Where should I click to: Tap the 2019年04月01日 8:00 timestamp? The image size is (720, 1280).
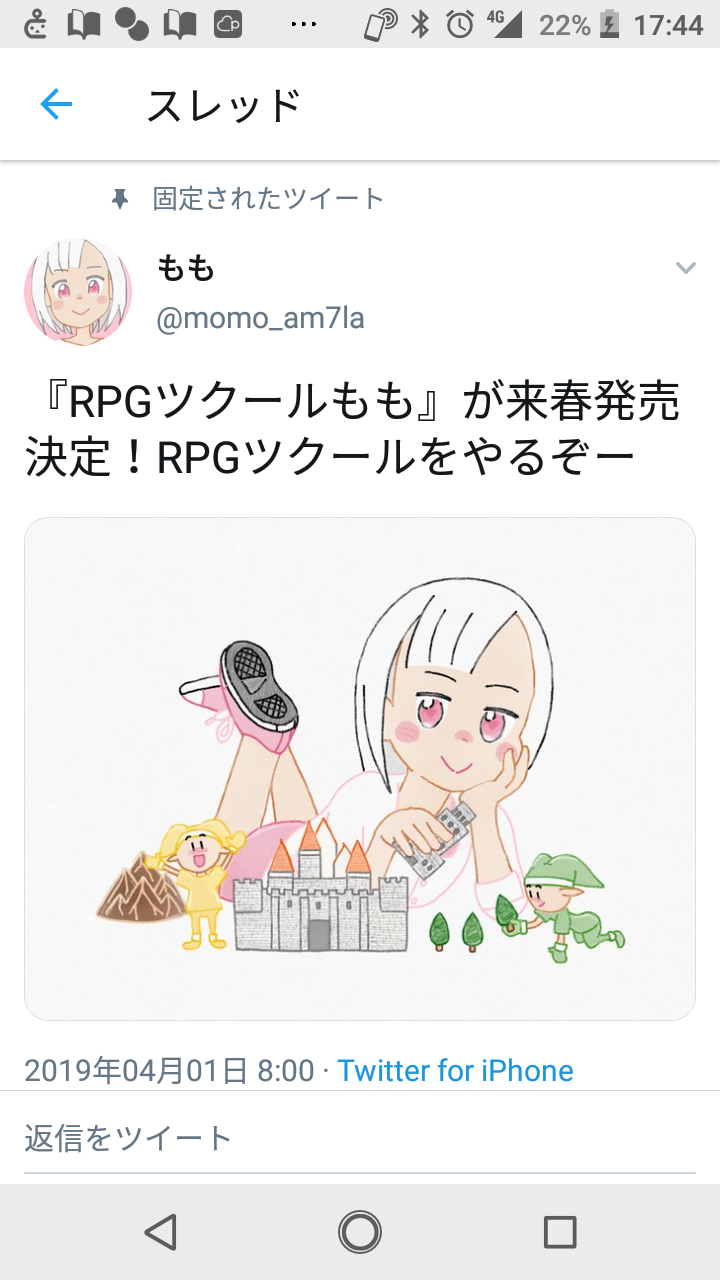[169, 1071]
